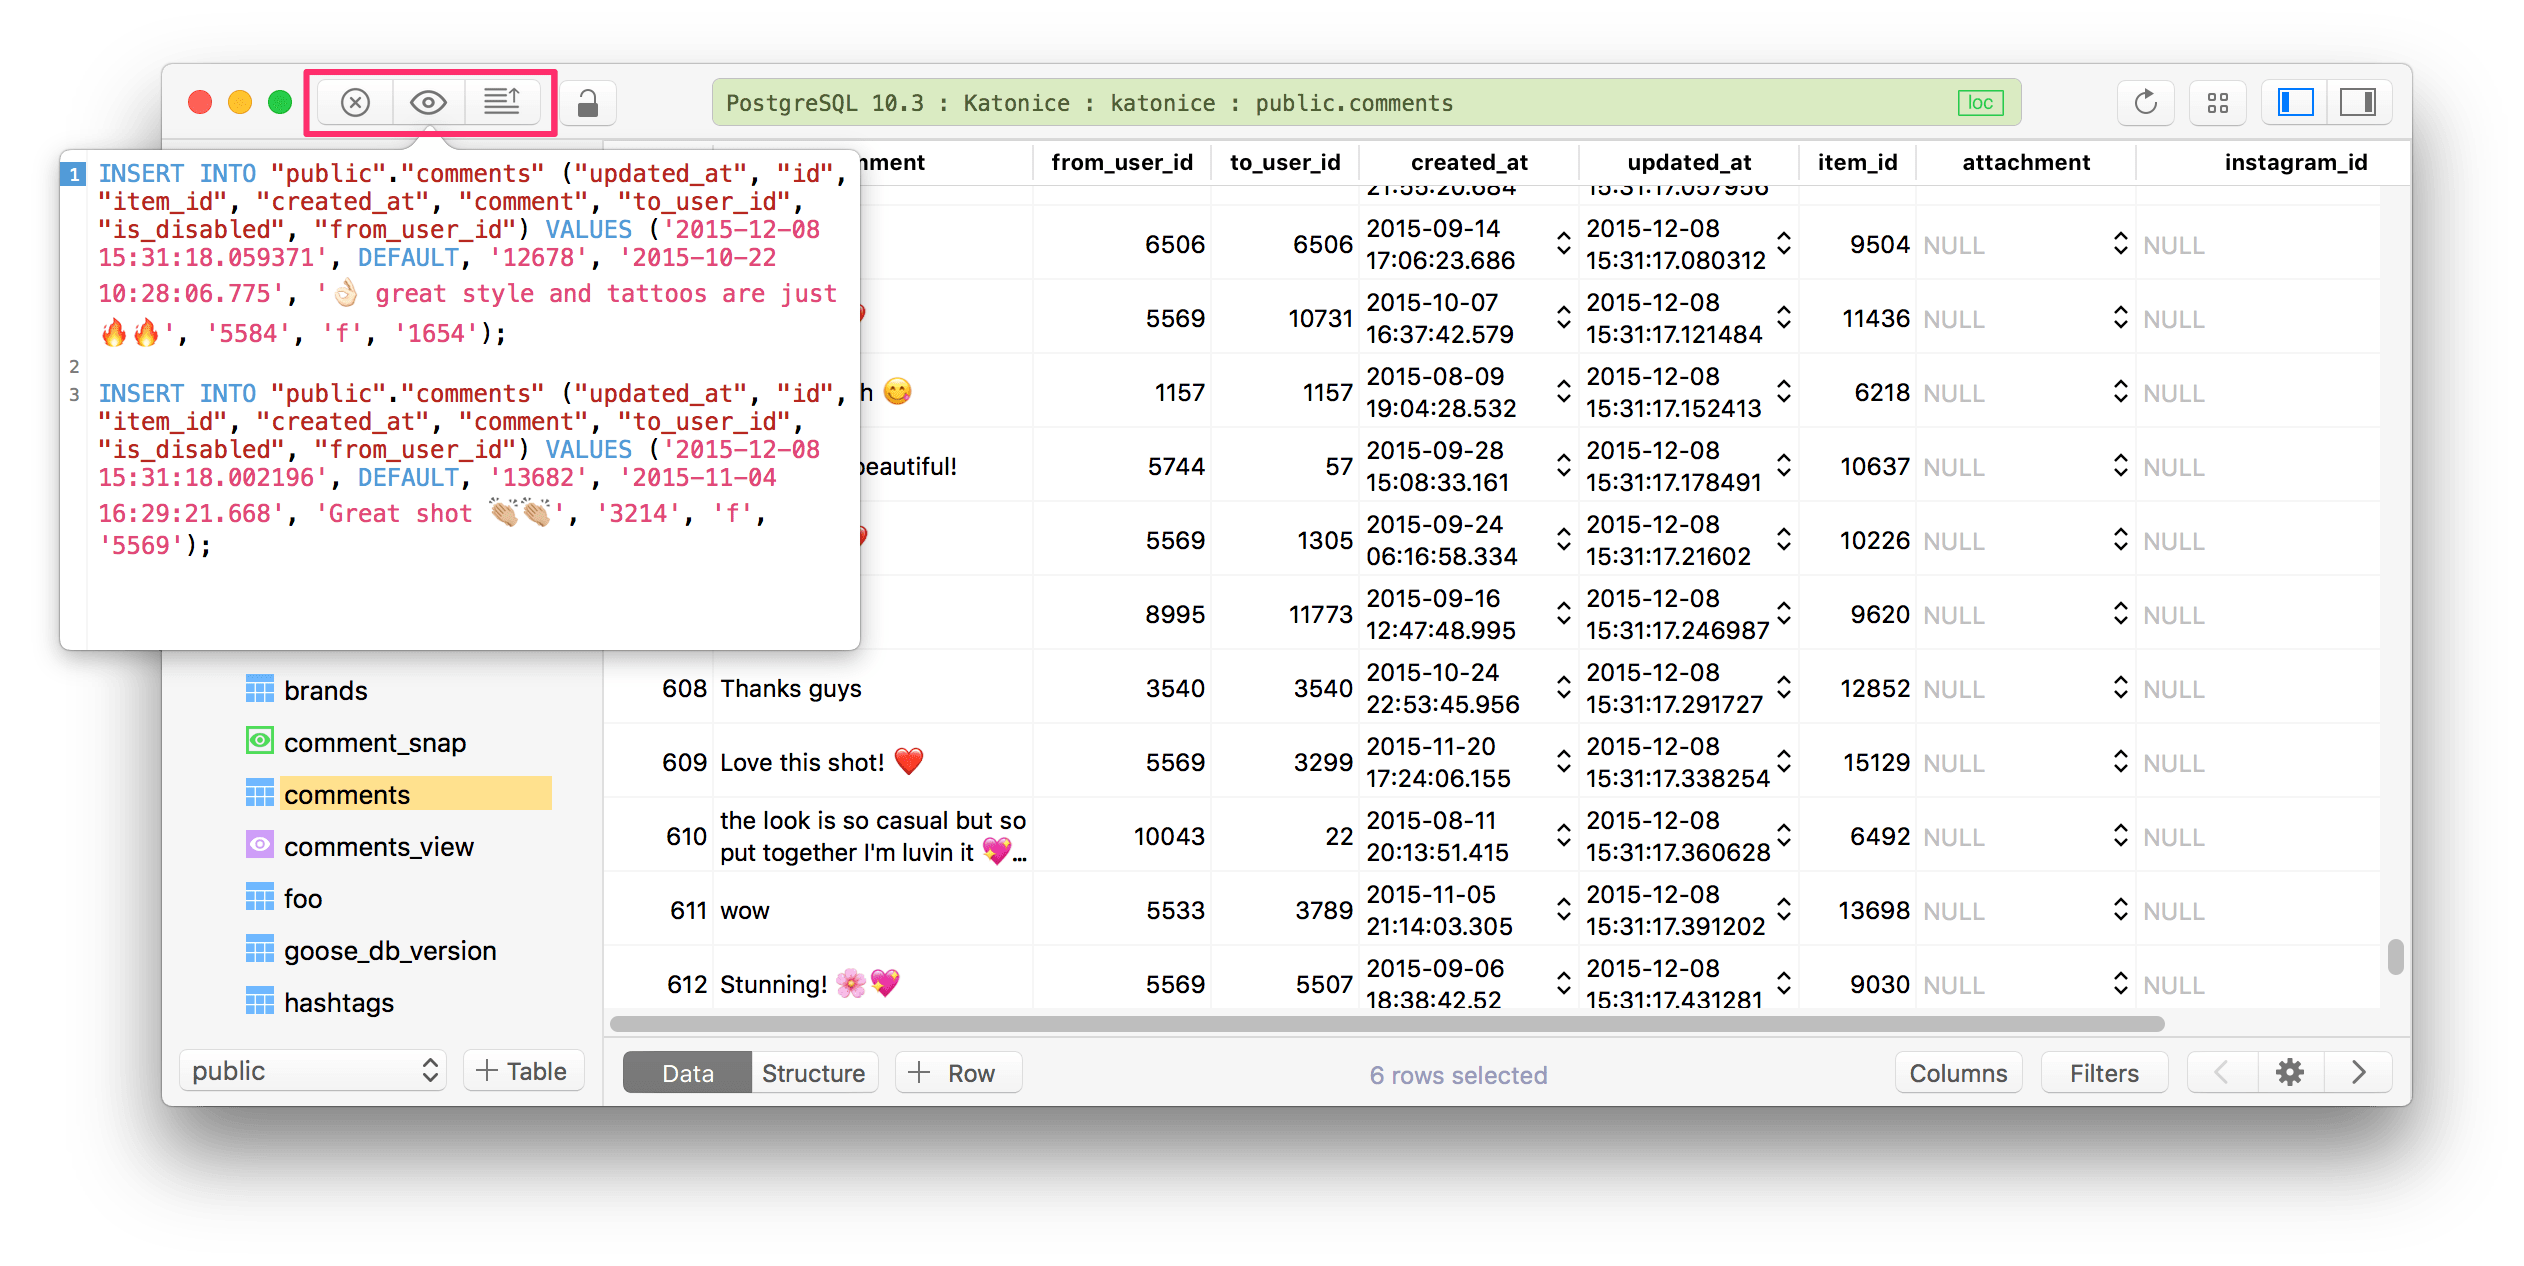This screenshot has height=1266, width=2524.
Task: Toggle the right sidebar panel
Action: click(x=2358, y=102)
